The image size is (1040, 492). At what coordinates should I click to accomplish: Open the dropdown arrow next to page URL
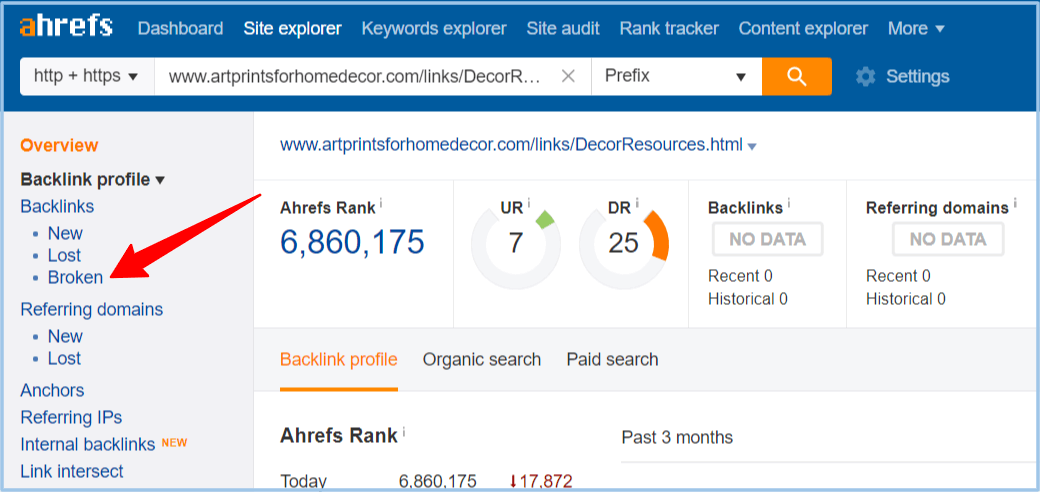tap(751, 147)
